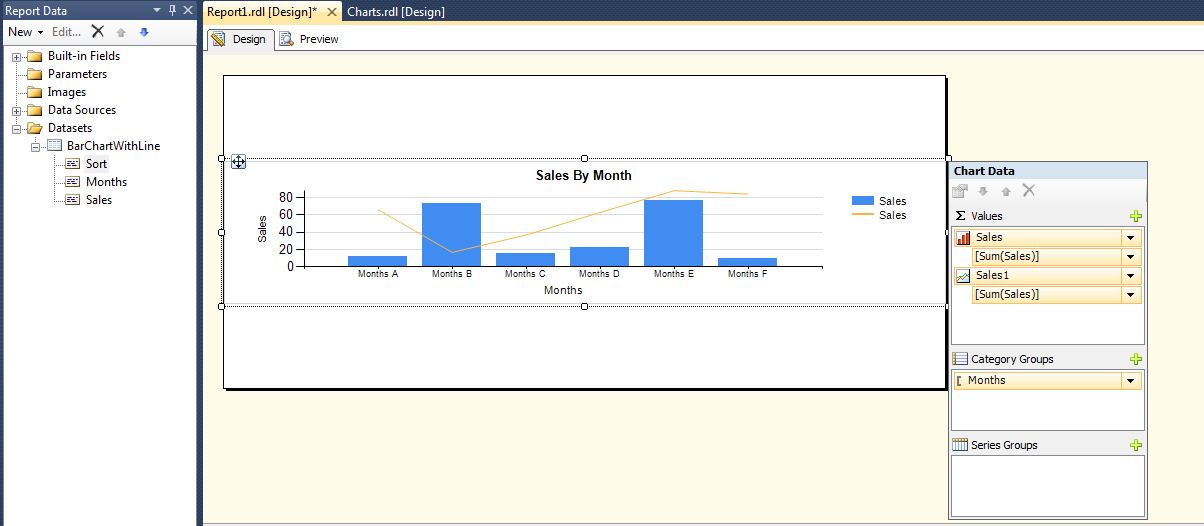Collapse the Datasets node

17,129
